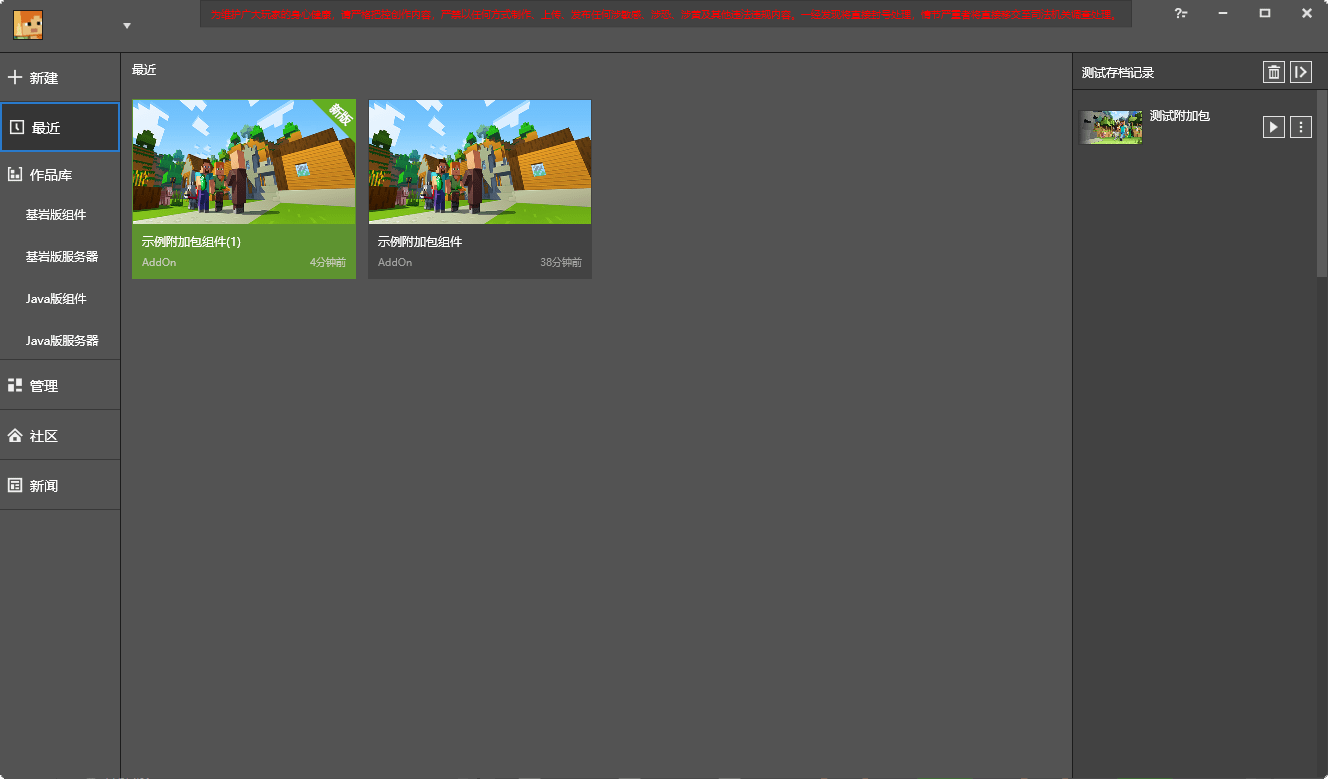Select Java版组件 category
The height and width of the screenshot is (779, 1328).
coord(56,299)
